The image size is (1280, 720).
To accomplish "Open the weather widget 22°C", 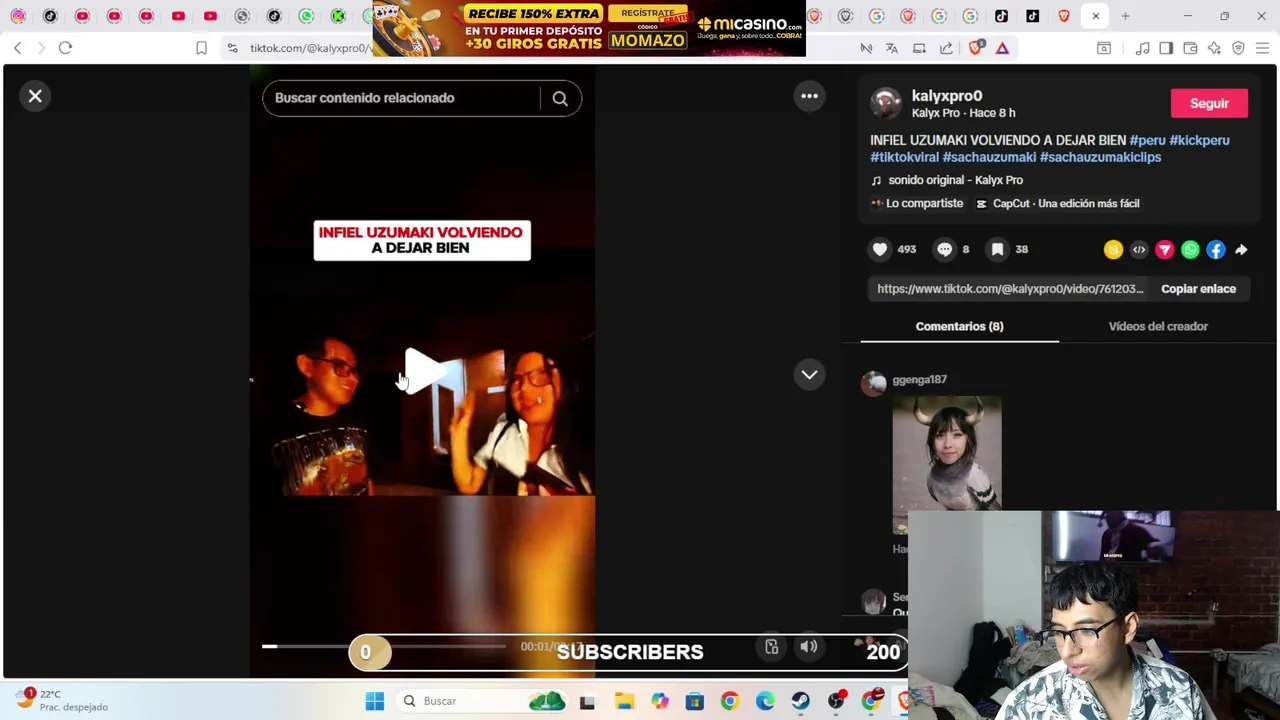I will tap(62, 700).
